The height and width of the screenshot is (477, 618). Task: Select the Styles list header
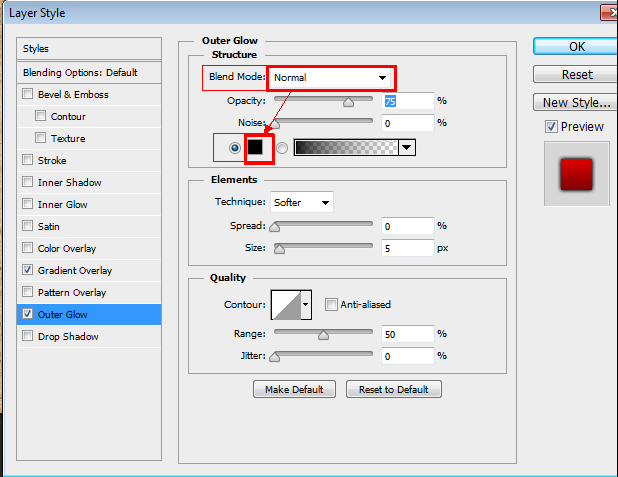point(89,49)
